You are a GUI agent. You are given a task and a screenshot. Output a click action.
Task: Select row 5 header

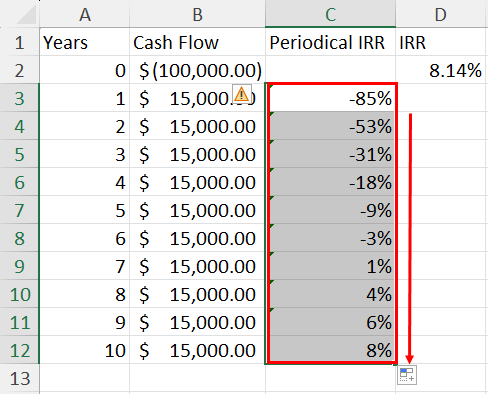[19, 154]
